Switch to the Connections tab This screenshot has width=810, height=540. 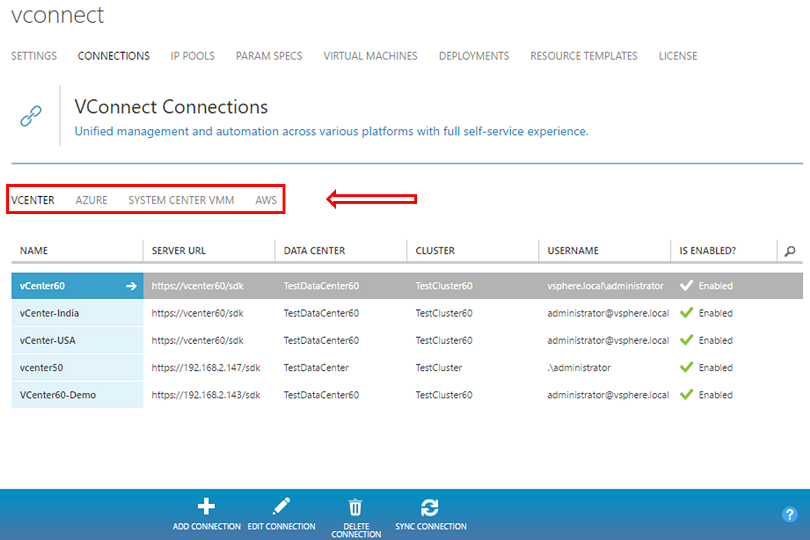(x=114, y=56)
